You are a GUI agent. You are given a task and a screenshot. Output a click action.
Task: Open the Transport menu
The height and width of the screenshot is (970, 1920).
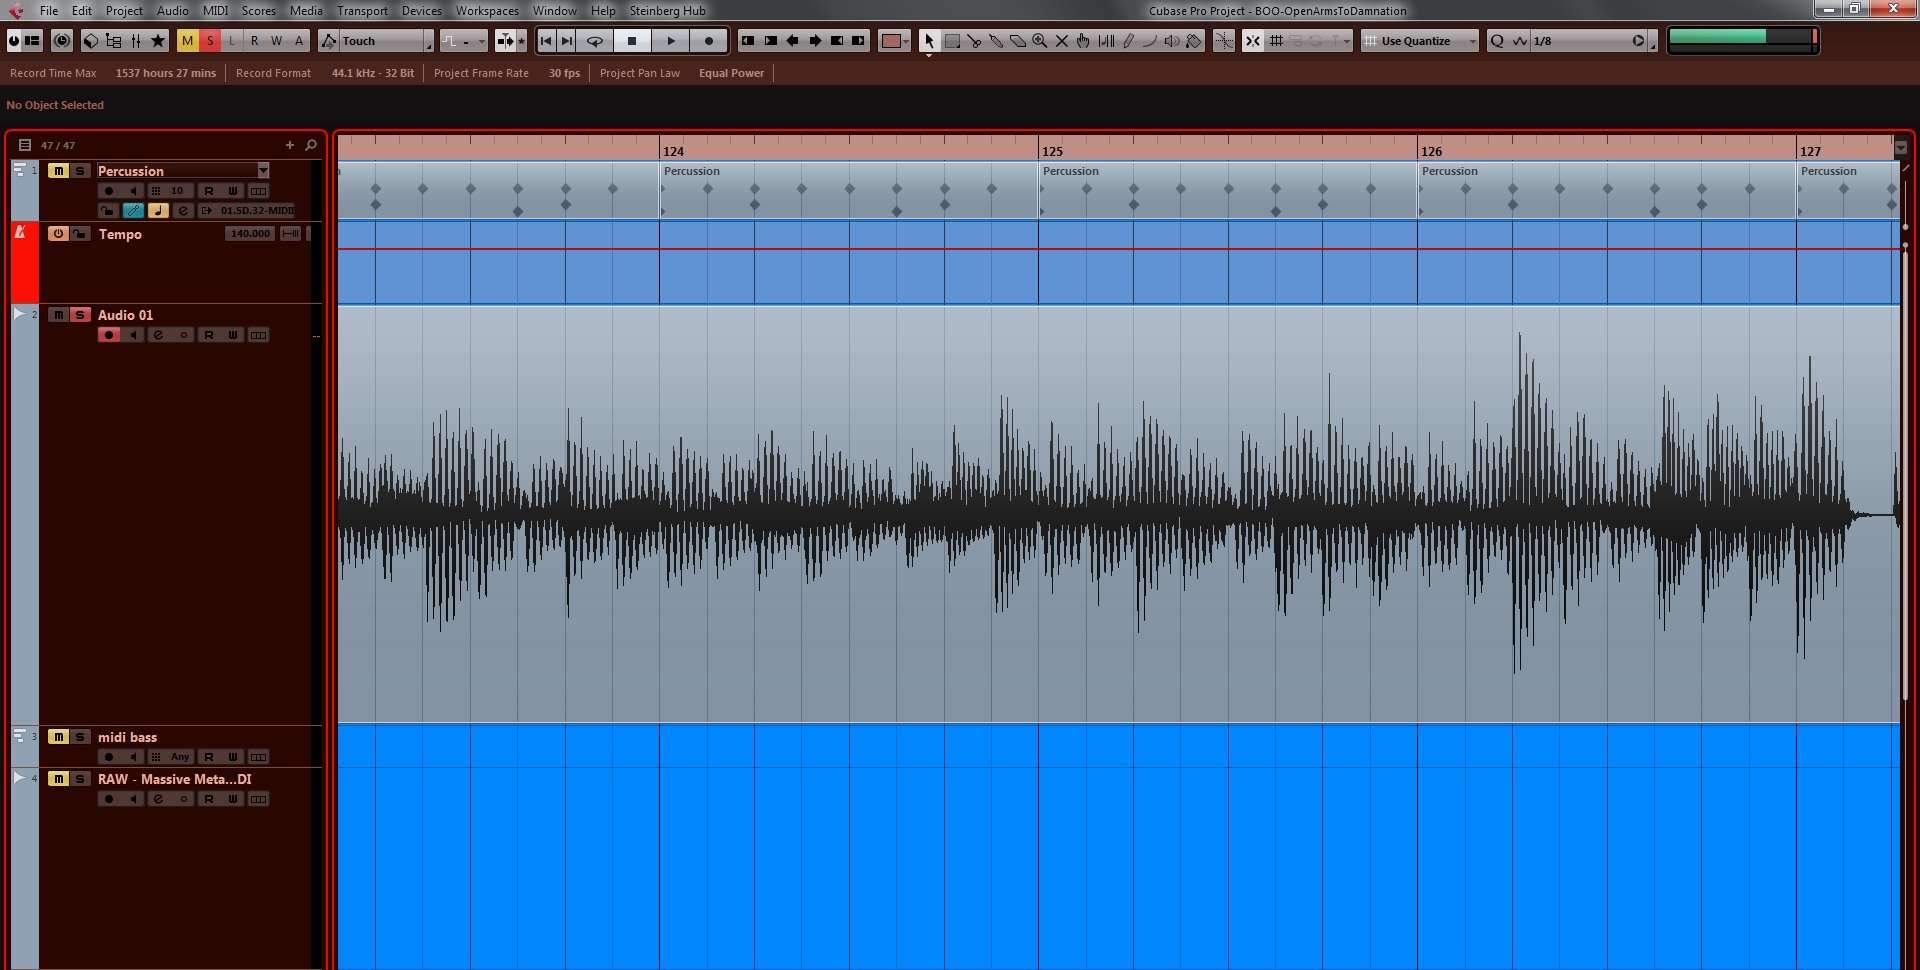[x=362, y=11]
